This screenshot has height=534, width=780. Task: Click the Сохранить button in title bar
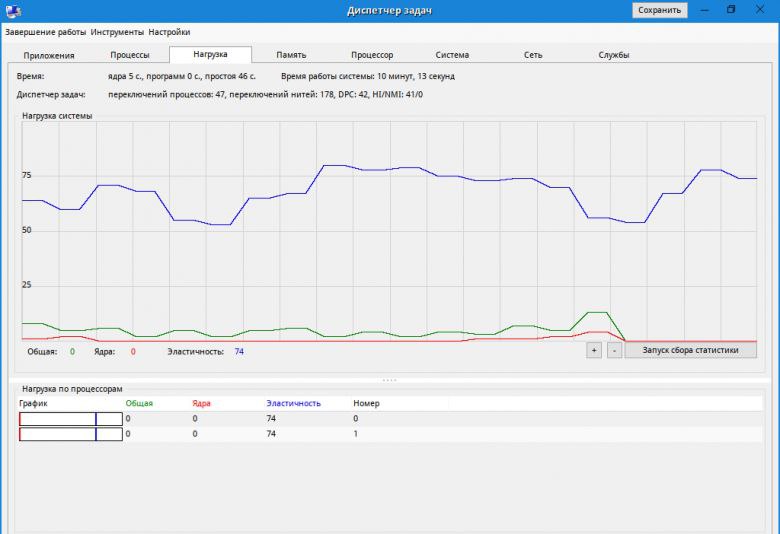[660, 10]
